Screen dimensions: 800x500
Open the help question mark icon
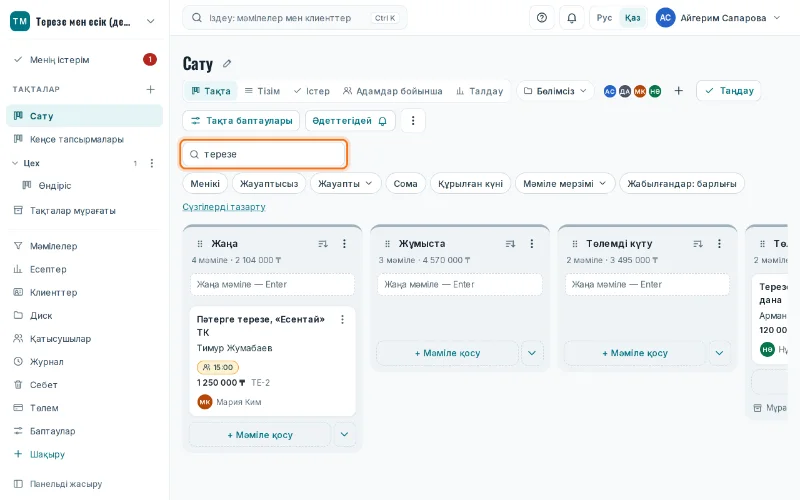542,18
